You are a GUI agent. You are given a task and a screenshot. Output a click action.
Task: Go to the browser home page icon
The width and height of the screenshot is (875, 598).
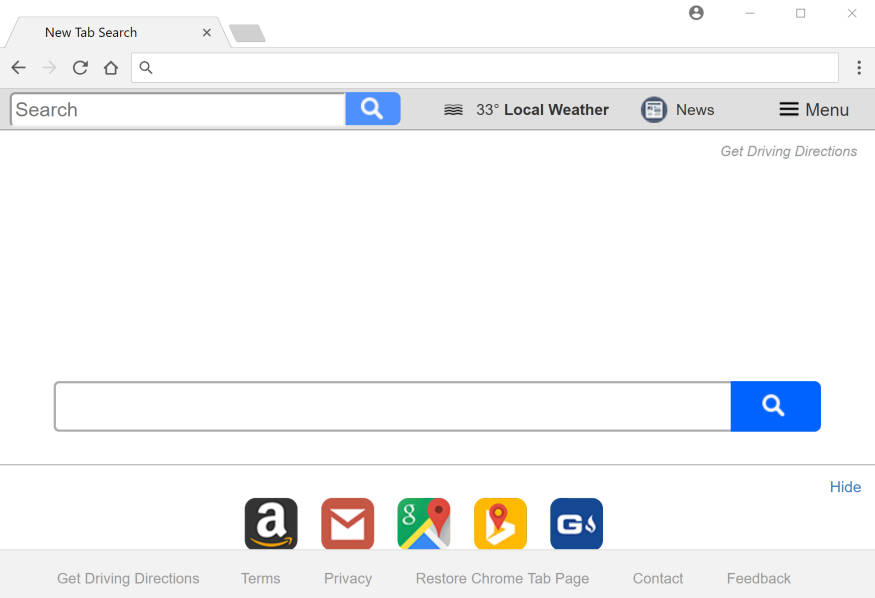[x=111, y=67]
